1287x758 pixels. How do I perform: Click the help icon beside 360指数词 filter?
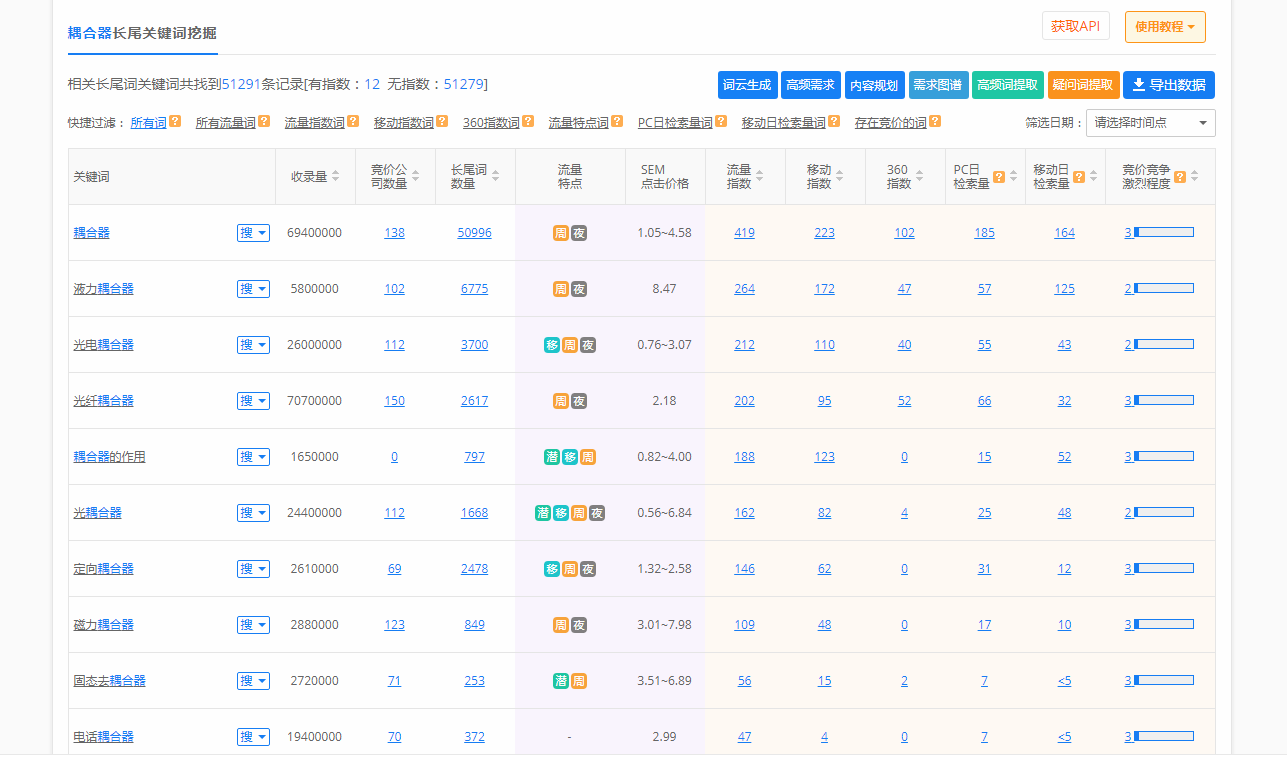pyautogui.click(x=528, y=122)
